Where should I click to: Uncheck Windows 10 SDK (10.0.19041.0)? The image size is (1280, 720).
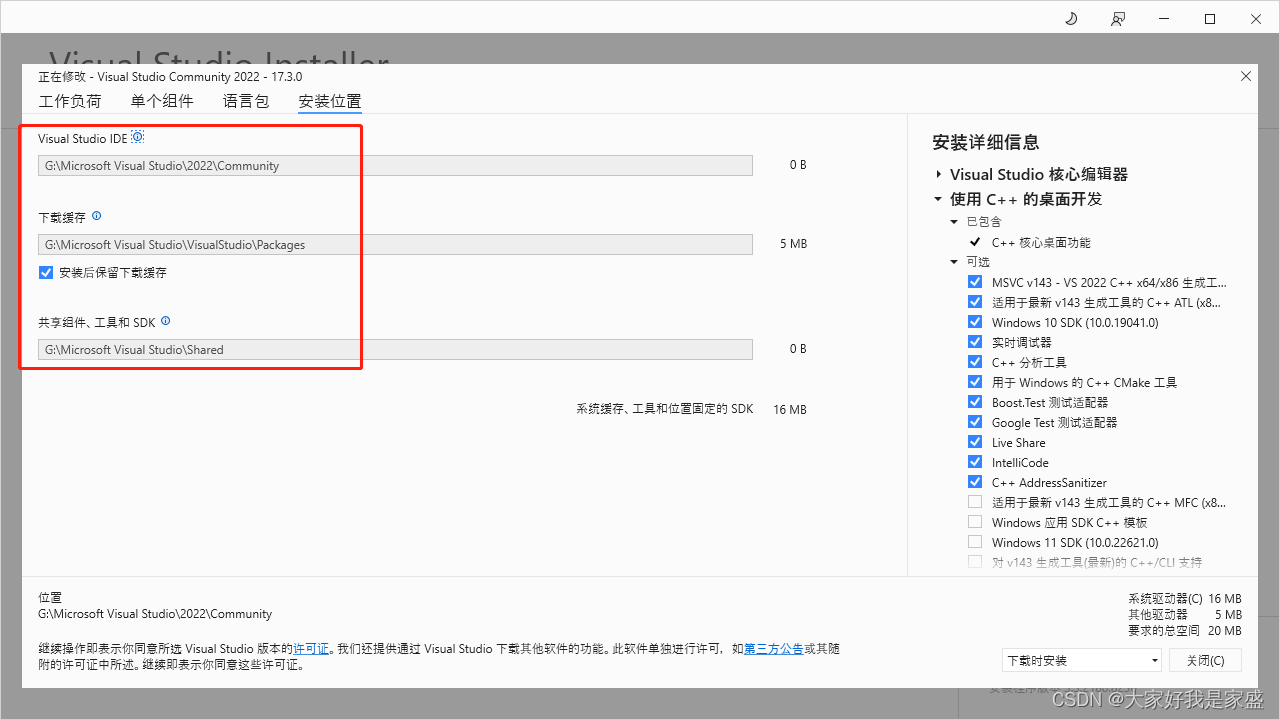pos(975,322)
